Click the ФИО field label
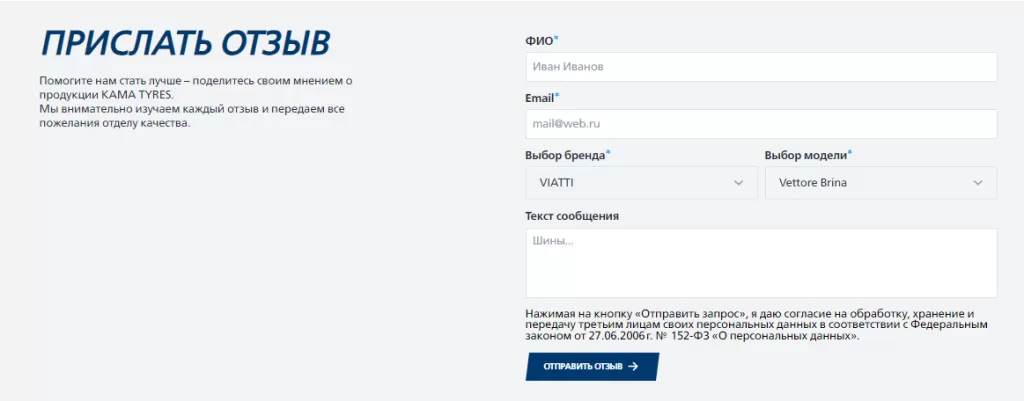 pos(538,41)
